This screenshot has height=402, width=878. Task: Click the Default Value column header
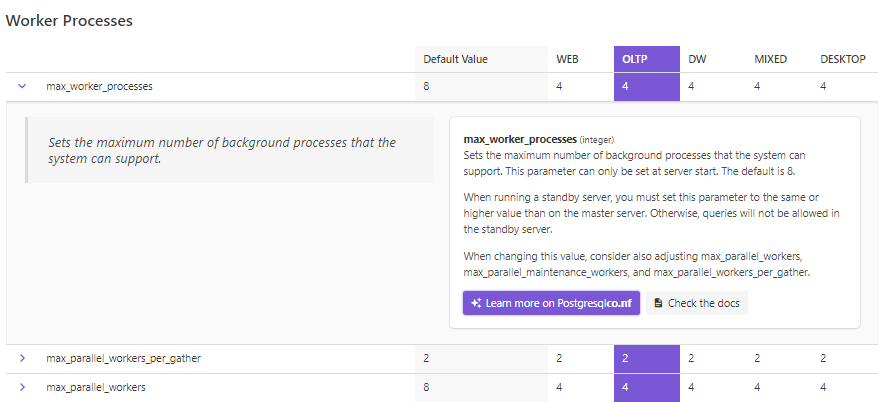point(455,59)
